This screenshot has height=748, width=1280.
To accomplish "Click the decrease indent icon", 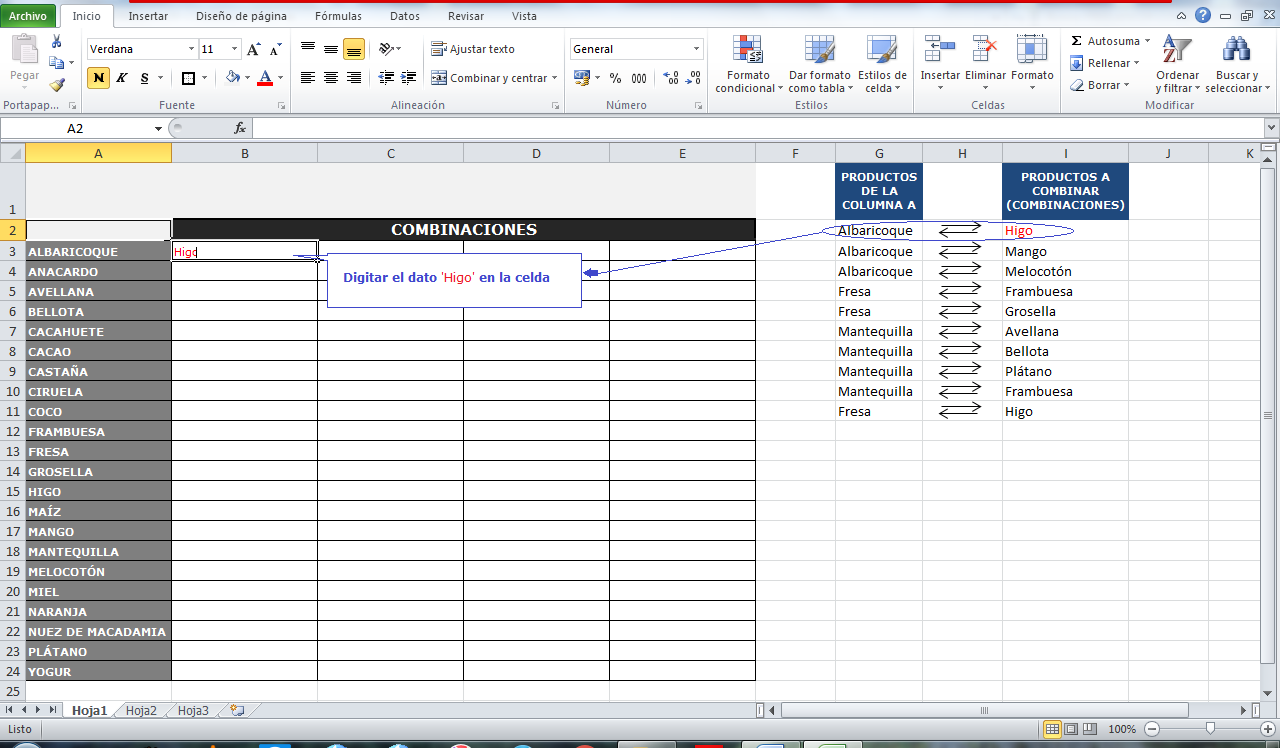I will (x=387, y=78).
